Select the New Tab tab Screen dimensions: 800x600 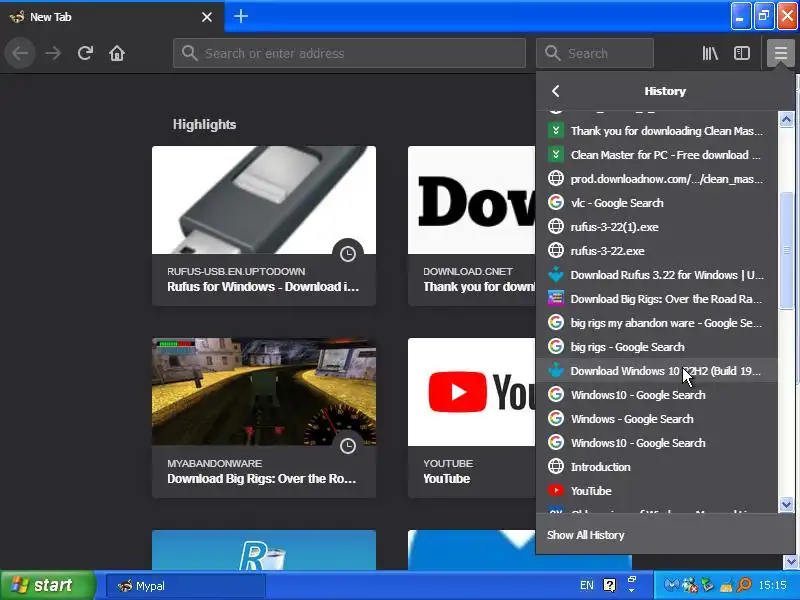tap(112, 17)
